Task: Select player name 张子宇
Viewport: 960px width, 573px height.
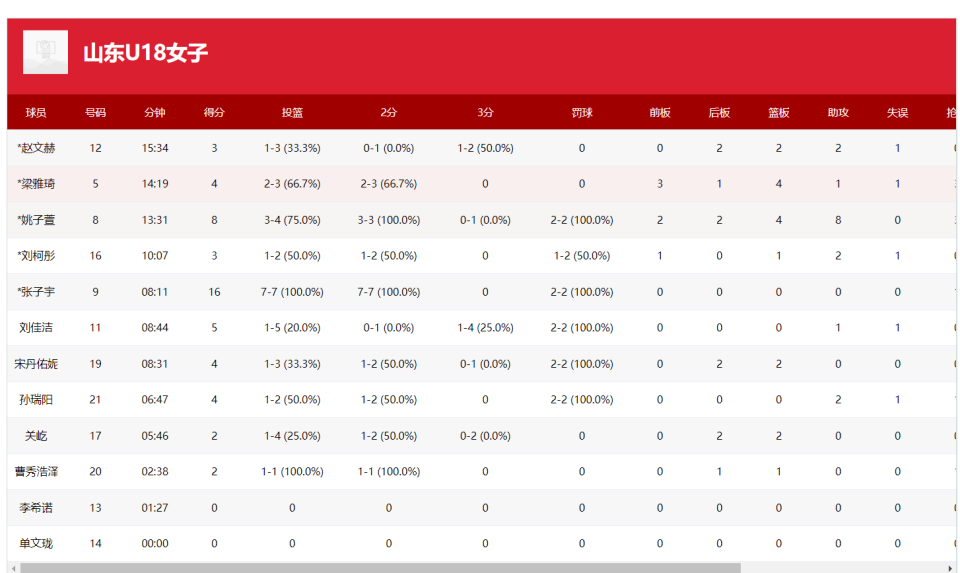Action: pyautogui.click(x=36, y=292)
